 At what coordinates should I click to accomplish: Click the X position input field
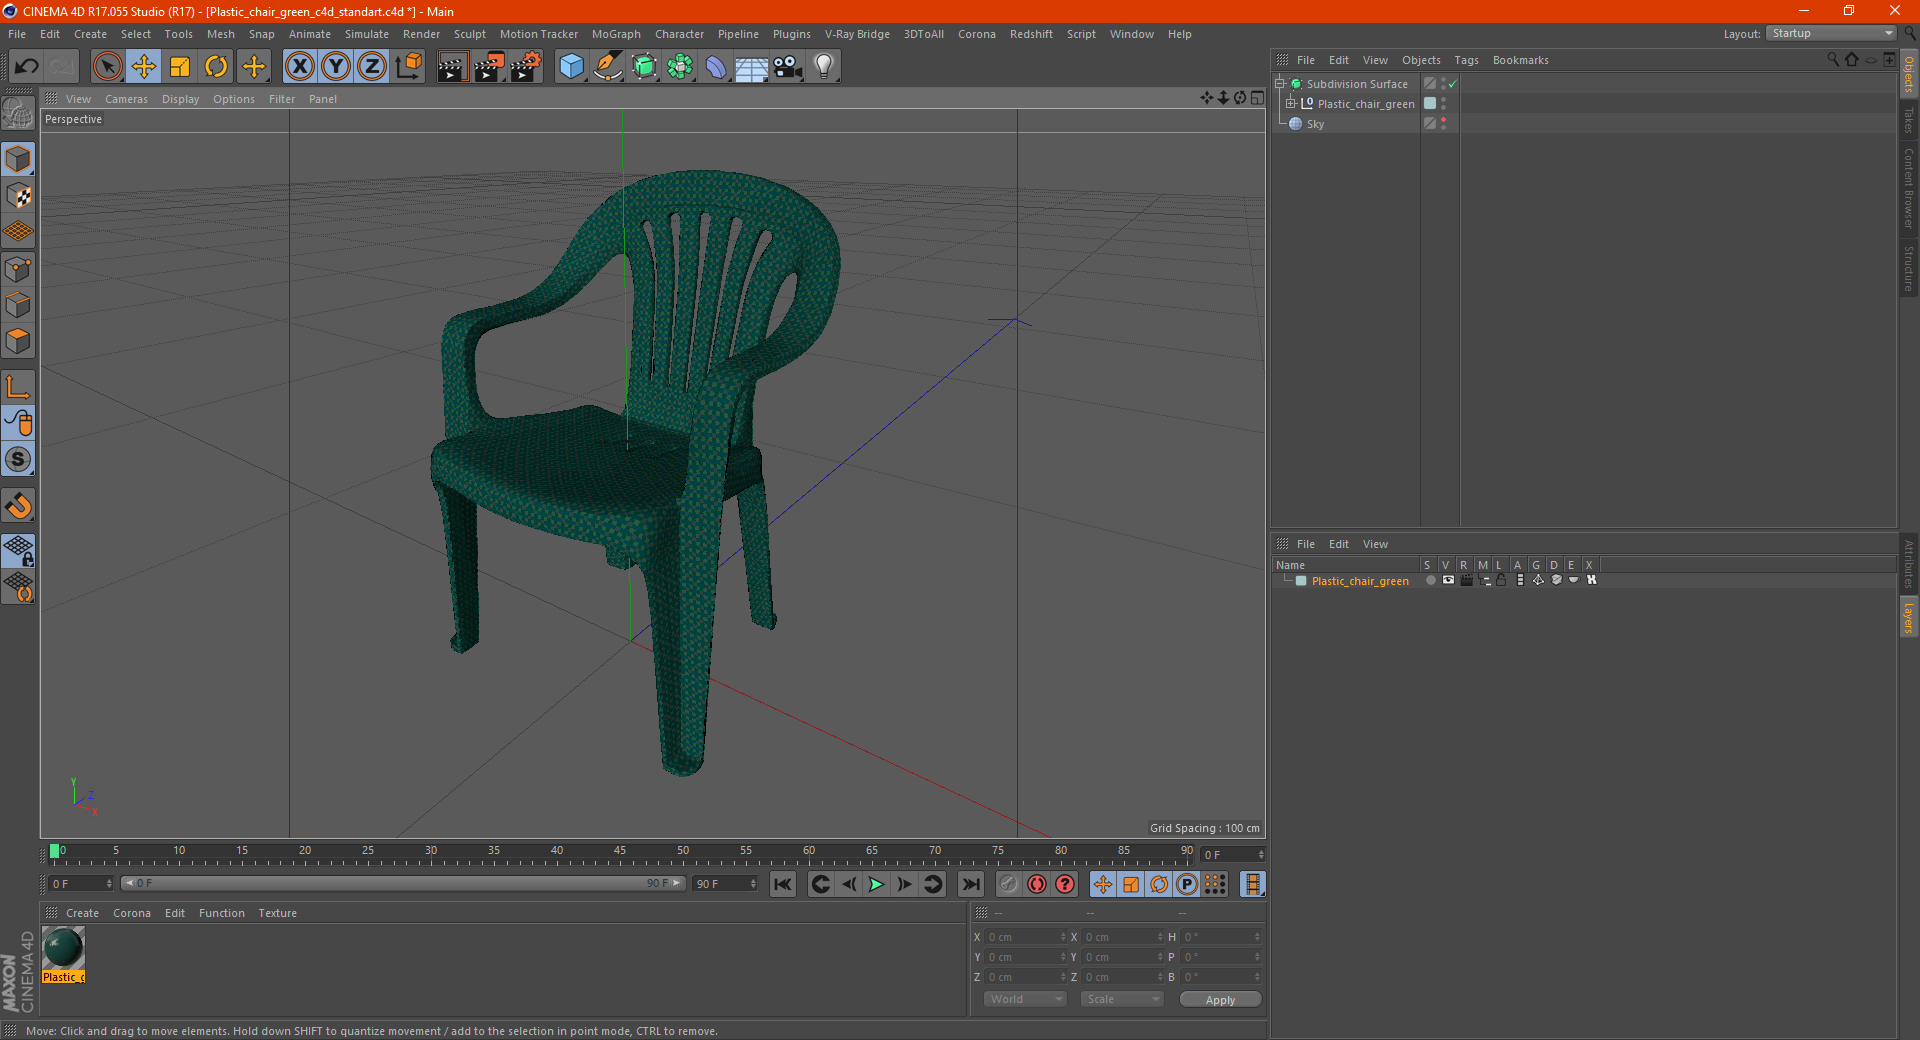coord(1027,937)
